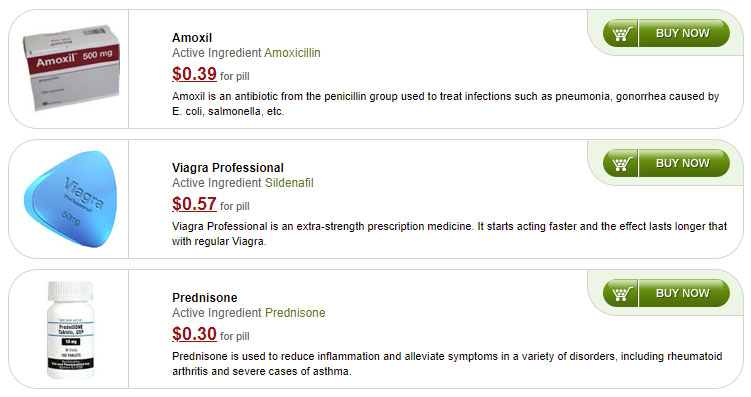Click the cart icon for Amoxil
The image size is (751, 397).
point(621,34)
